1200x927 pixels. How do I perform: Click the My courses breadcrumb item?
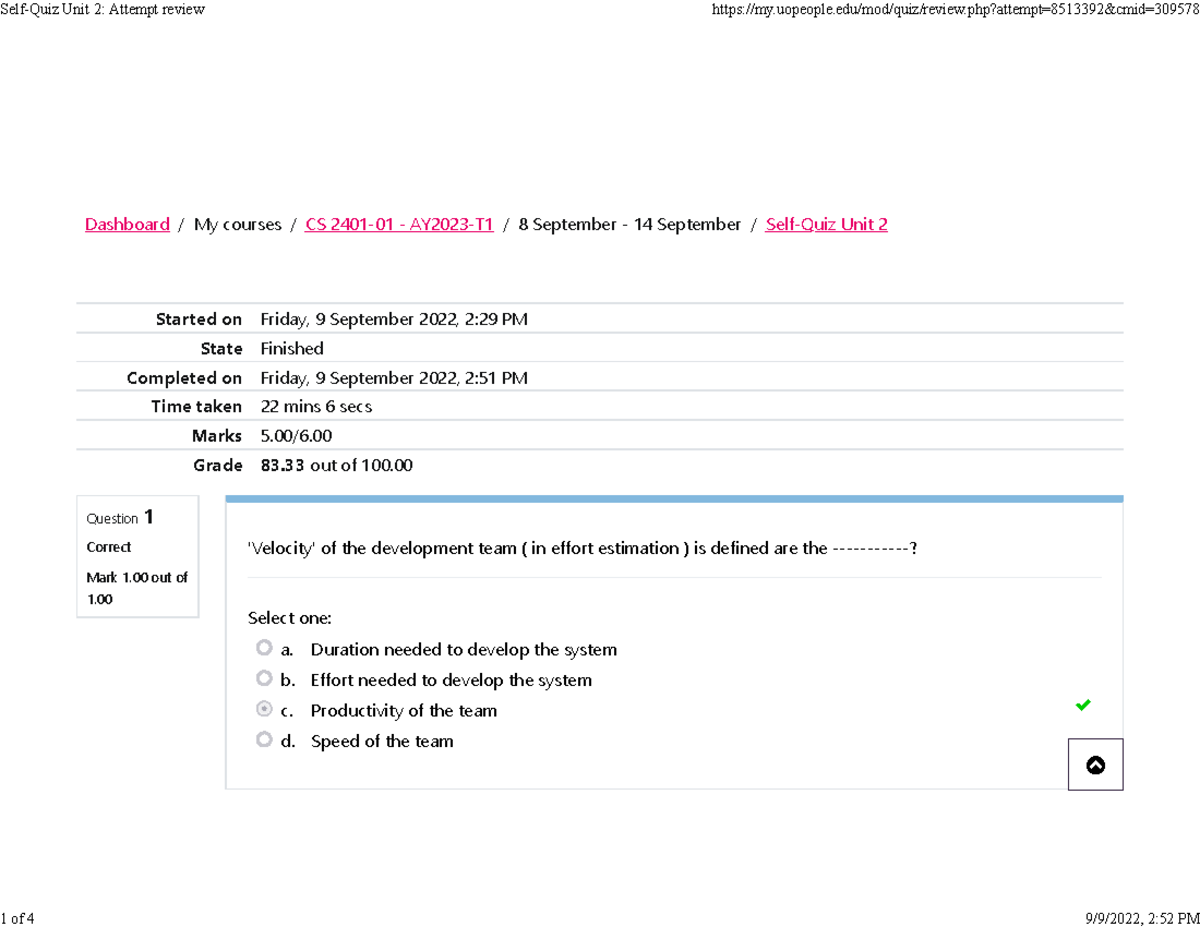pyautogui.click(x=238, y=224)
